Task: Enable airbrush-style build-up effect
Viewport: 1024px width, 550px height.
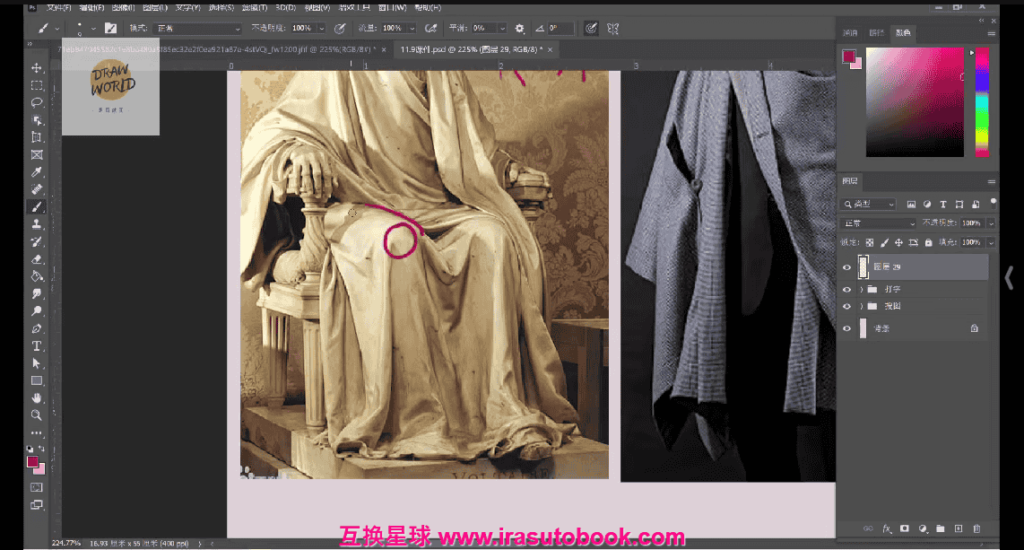Action: click(x=430, y=28)
